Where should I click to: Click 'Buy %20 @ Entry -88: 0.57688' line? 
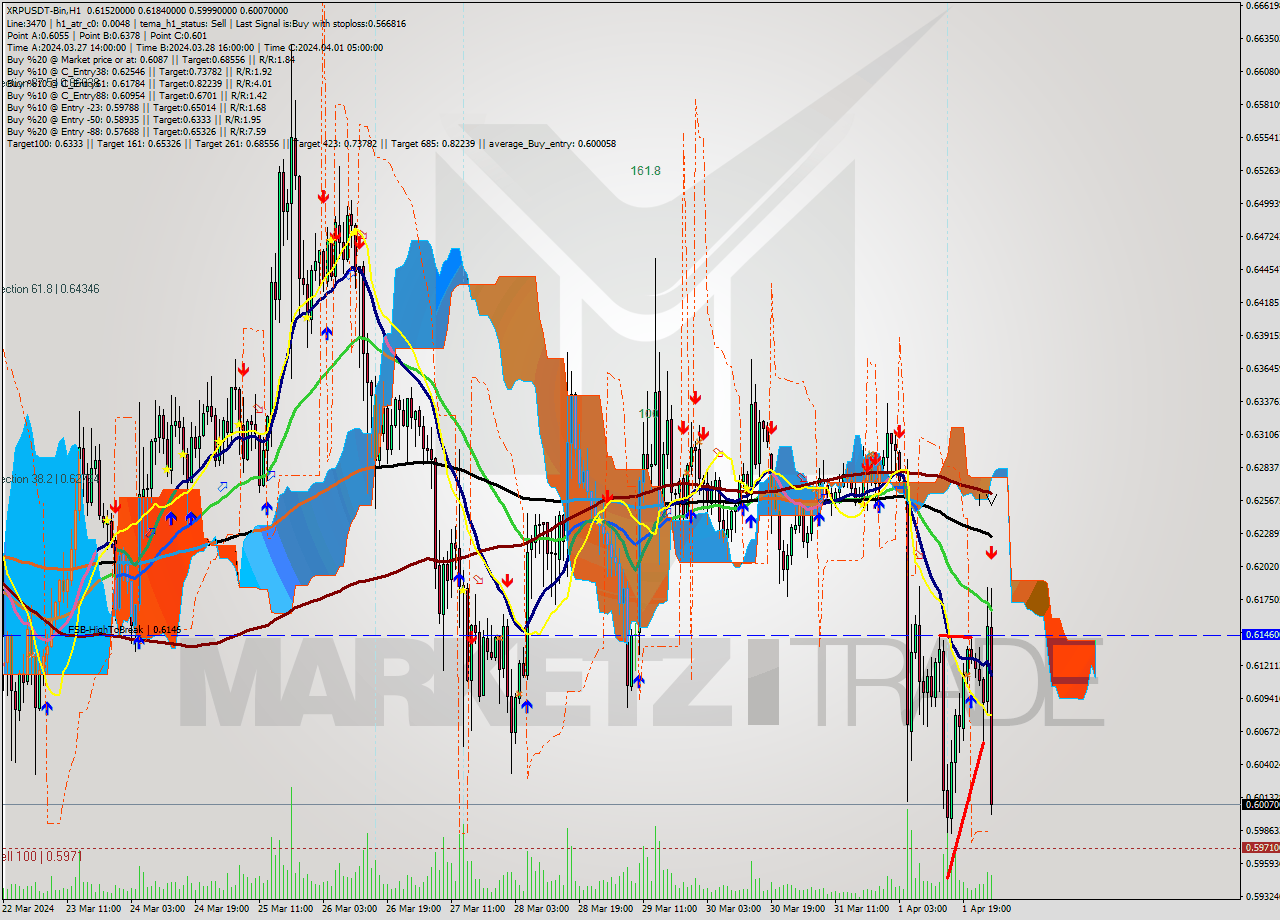coord(136,131)
